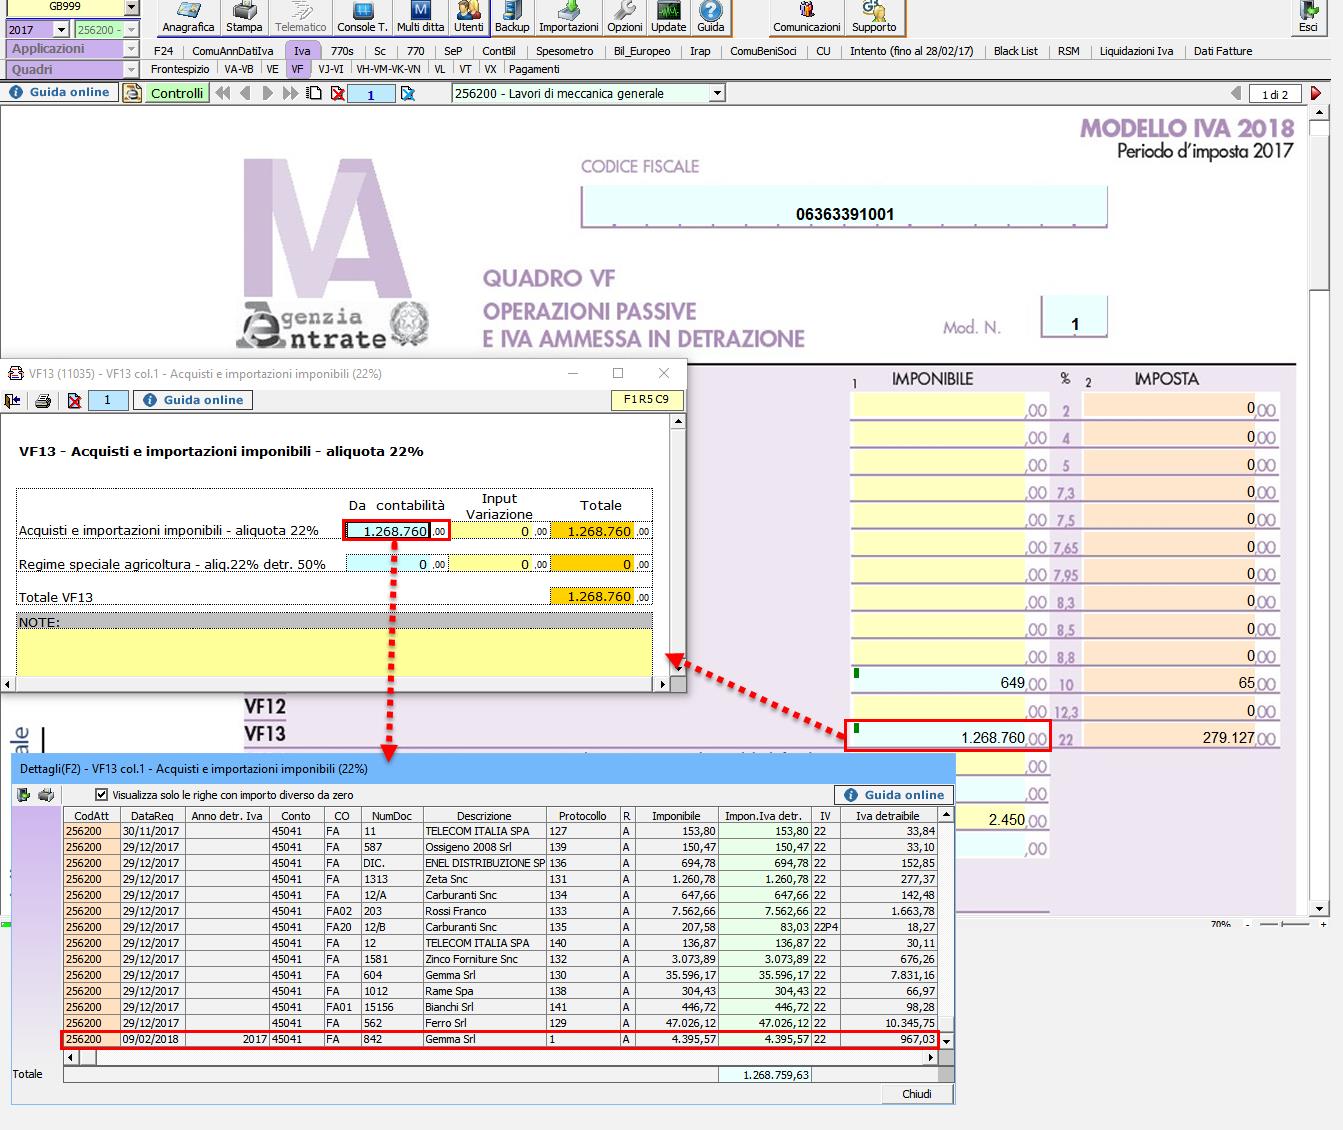This screenshot has width=1343, height=1130.
Task: Open Opzioni wrench icon
Action: (625, 17)
